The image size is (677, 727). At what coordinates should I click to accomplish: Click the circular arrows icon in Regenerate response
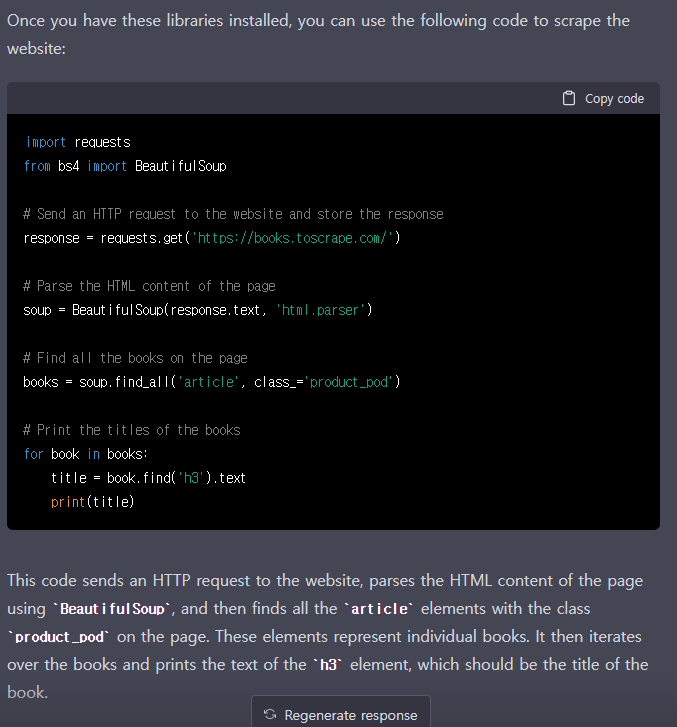point(270,714)
